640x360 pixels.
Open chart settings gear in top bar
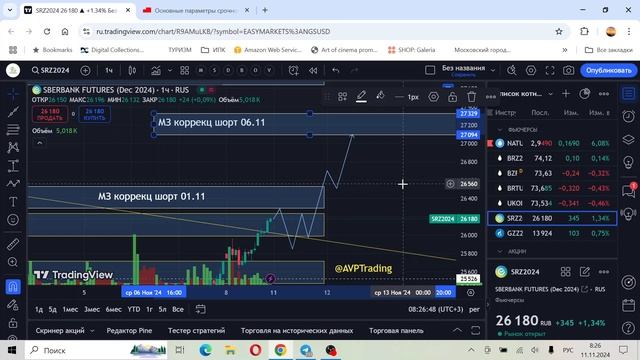point(531,71)
